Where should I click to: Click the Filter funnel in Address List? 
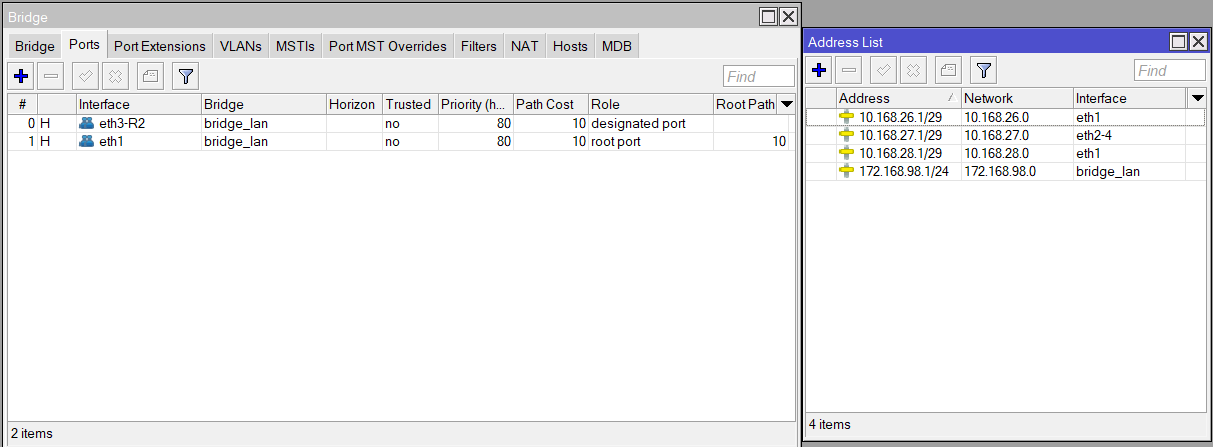click(x=983, y=70)
